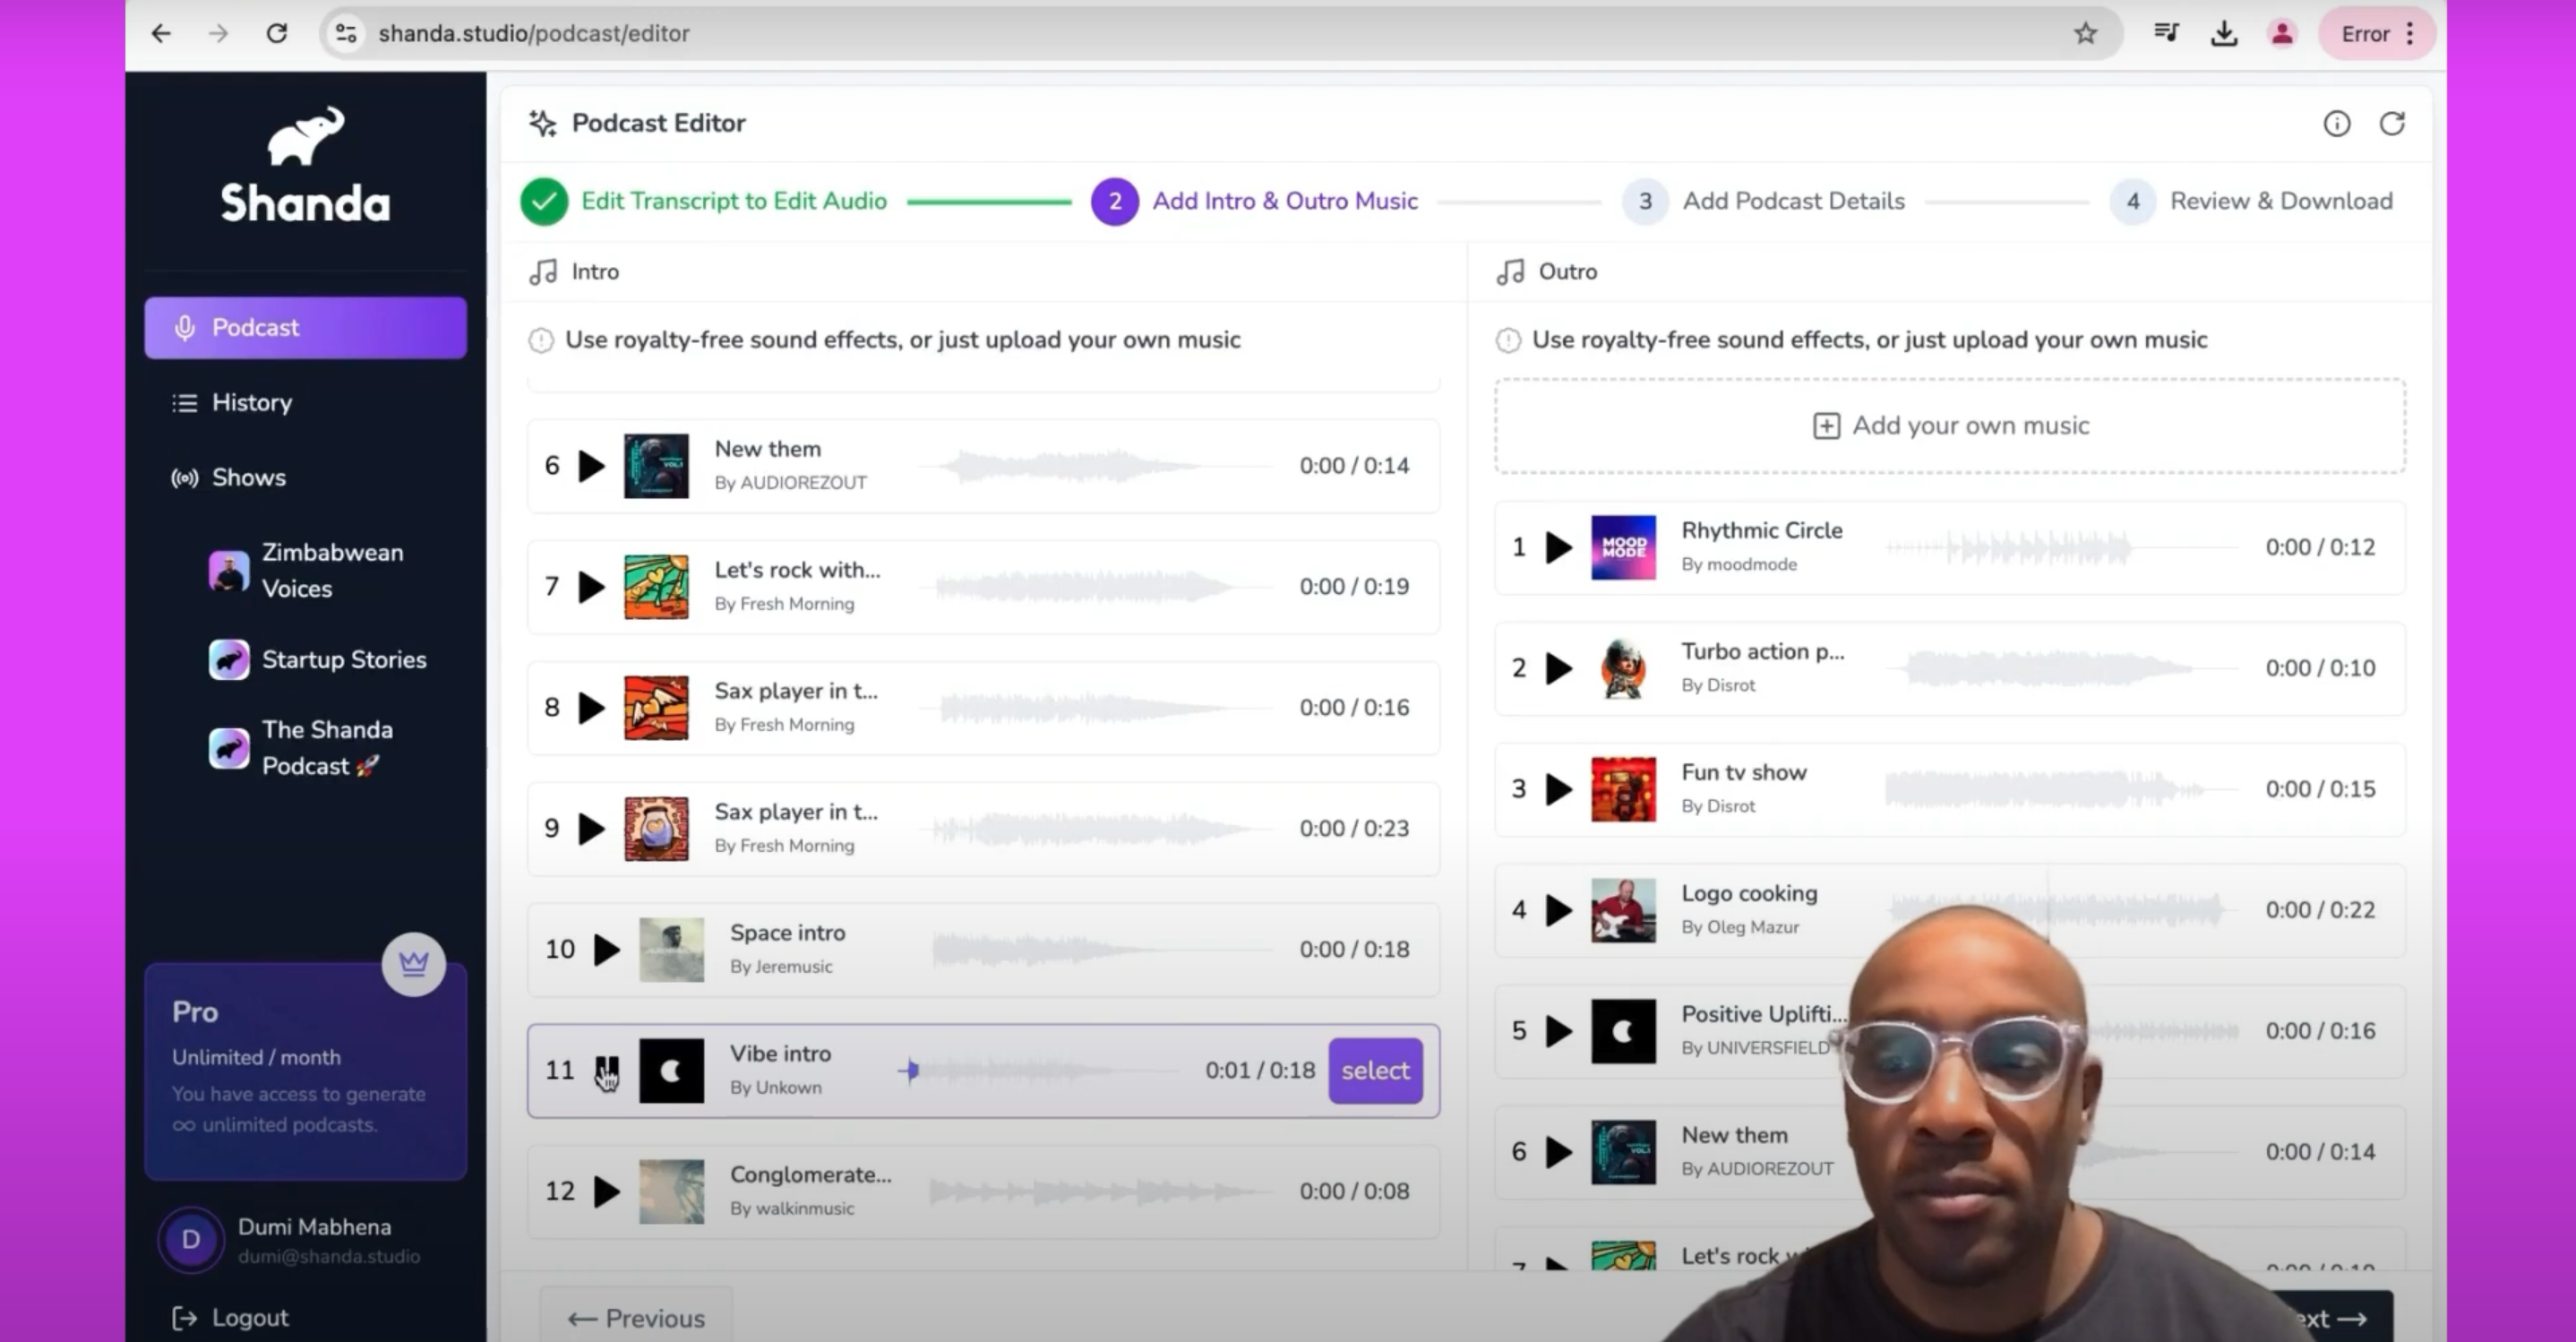Open the browser profile avatar
Image resolution: width=2576 pixels, height=1342 pixels.
point(2282,33)
